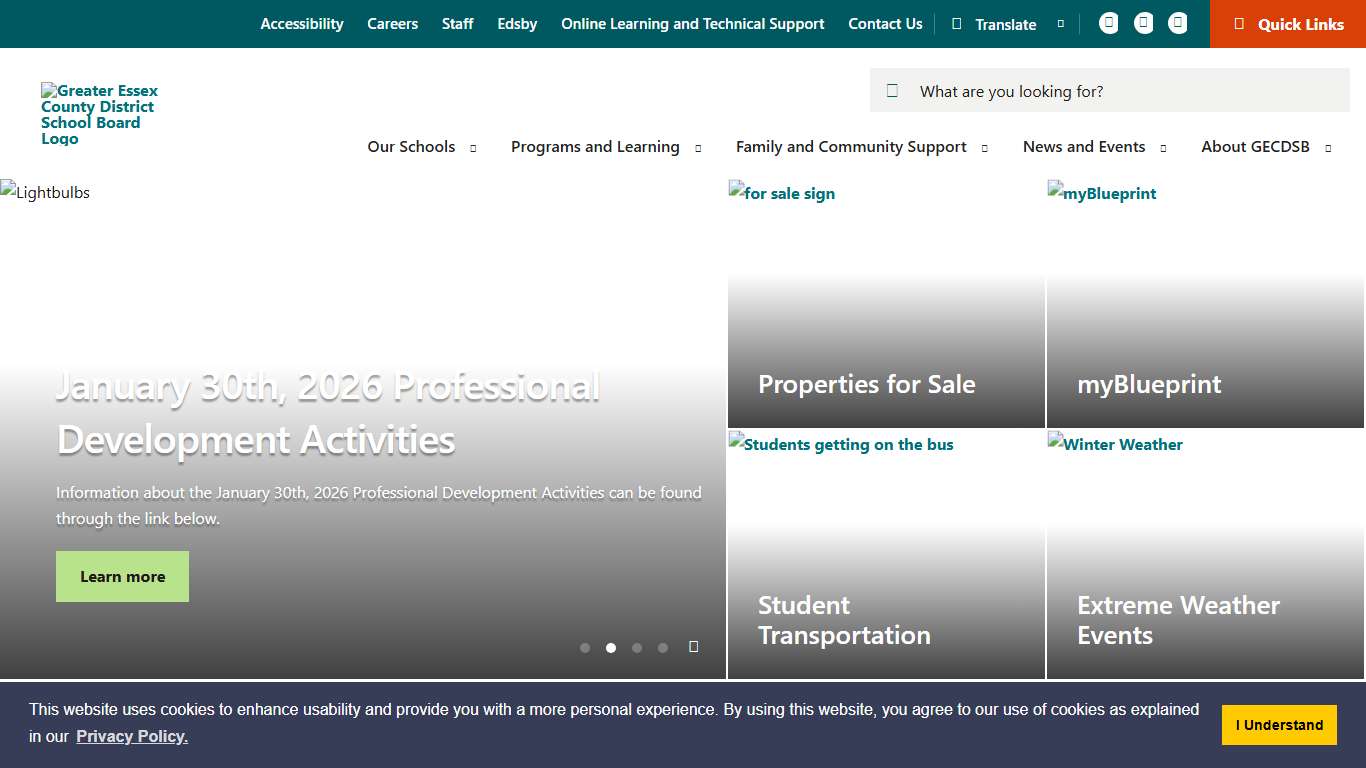Click the Learn more button
Viewport: 1366px width, 768px height.
click(122, 576)
